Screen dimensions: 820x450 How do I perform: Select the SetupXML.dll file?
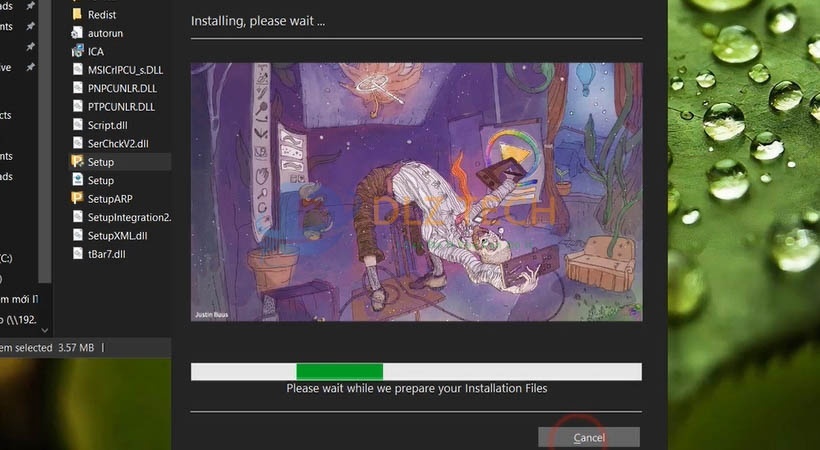pyautogui.click(x=117, y=235)
